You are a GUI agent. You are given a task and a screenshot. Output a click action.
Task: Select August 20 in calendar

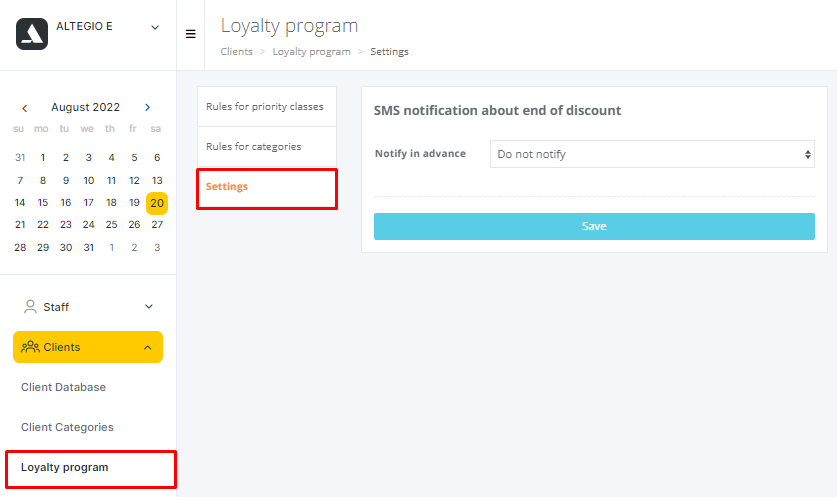157,203
